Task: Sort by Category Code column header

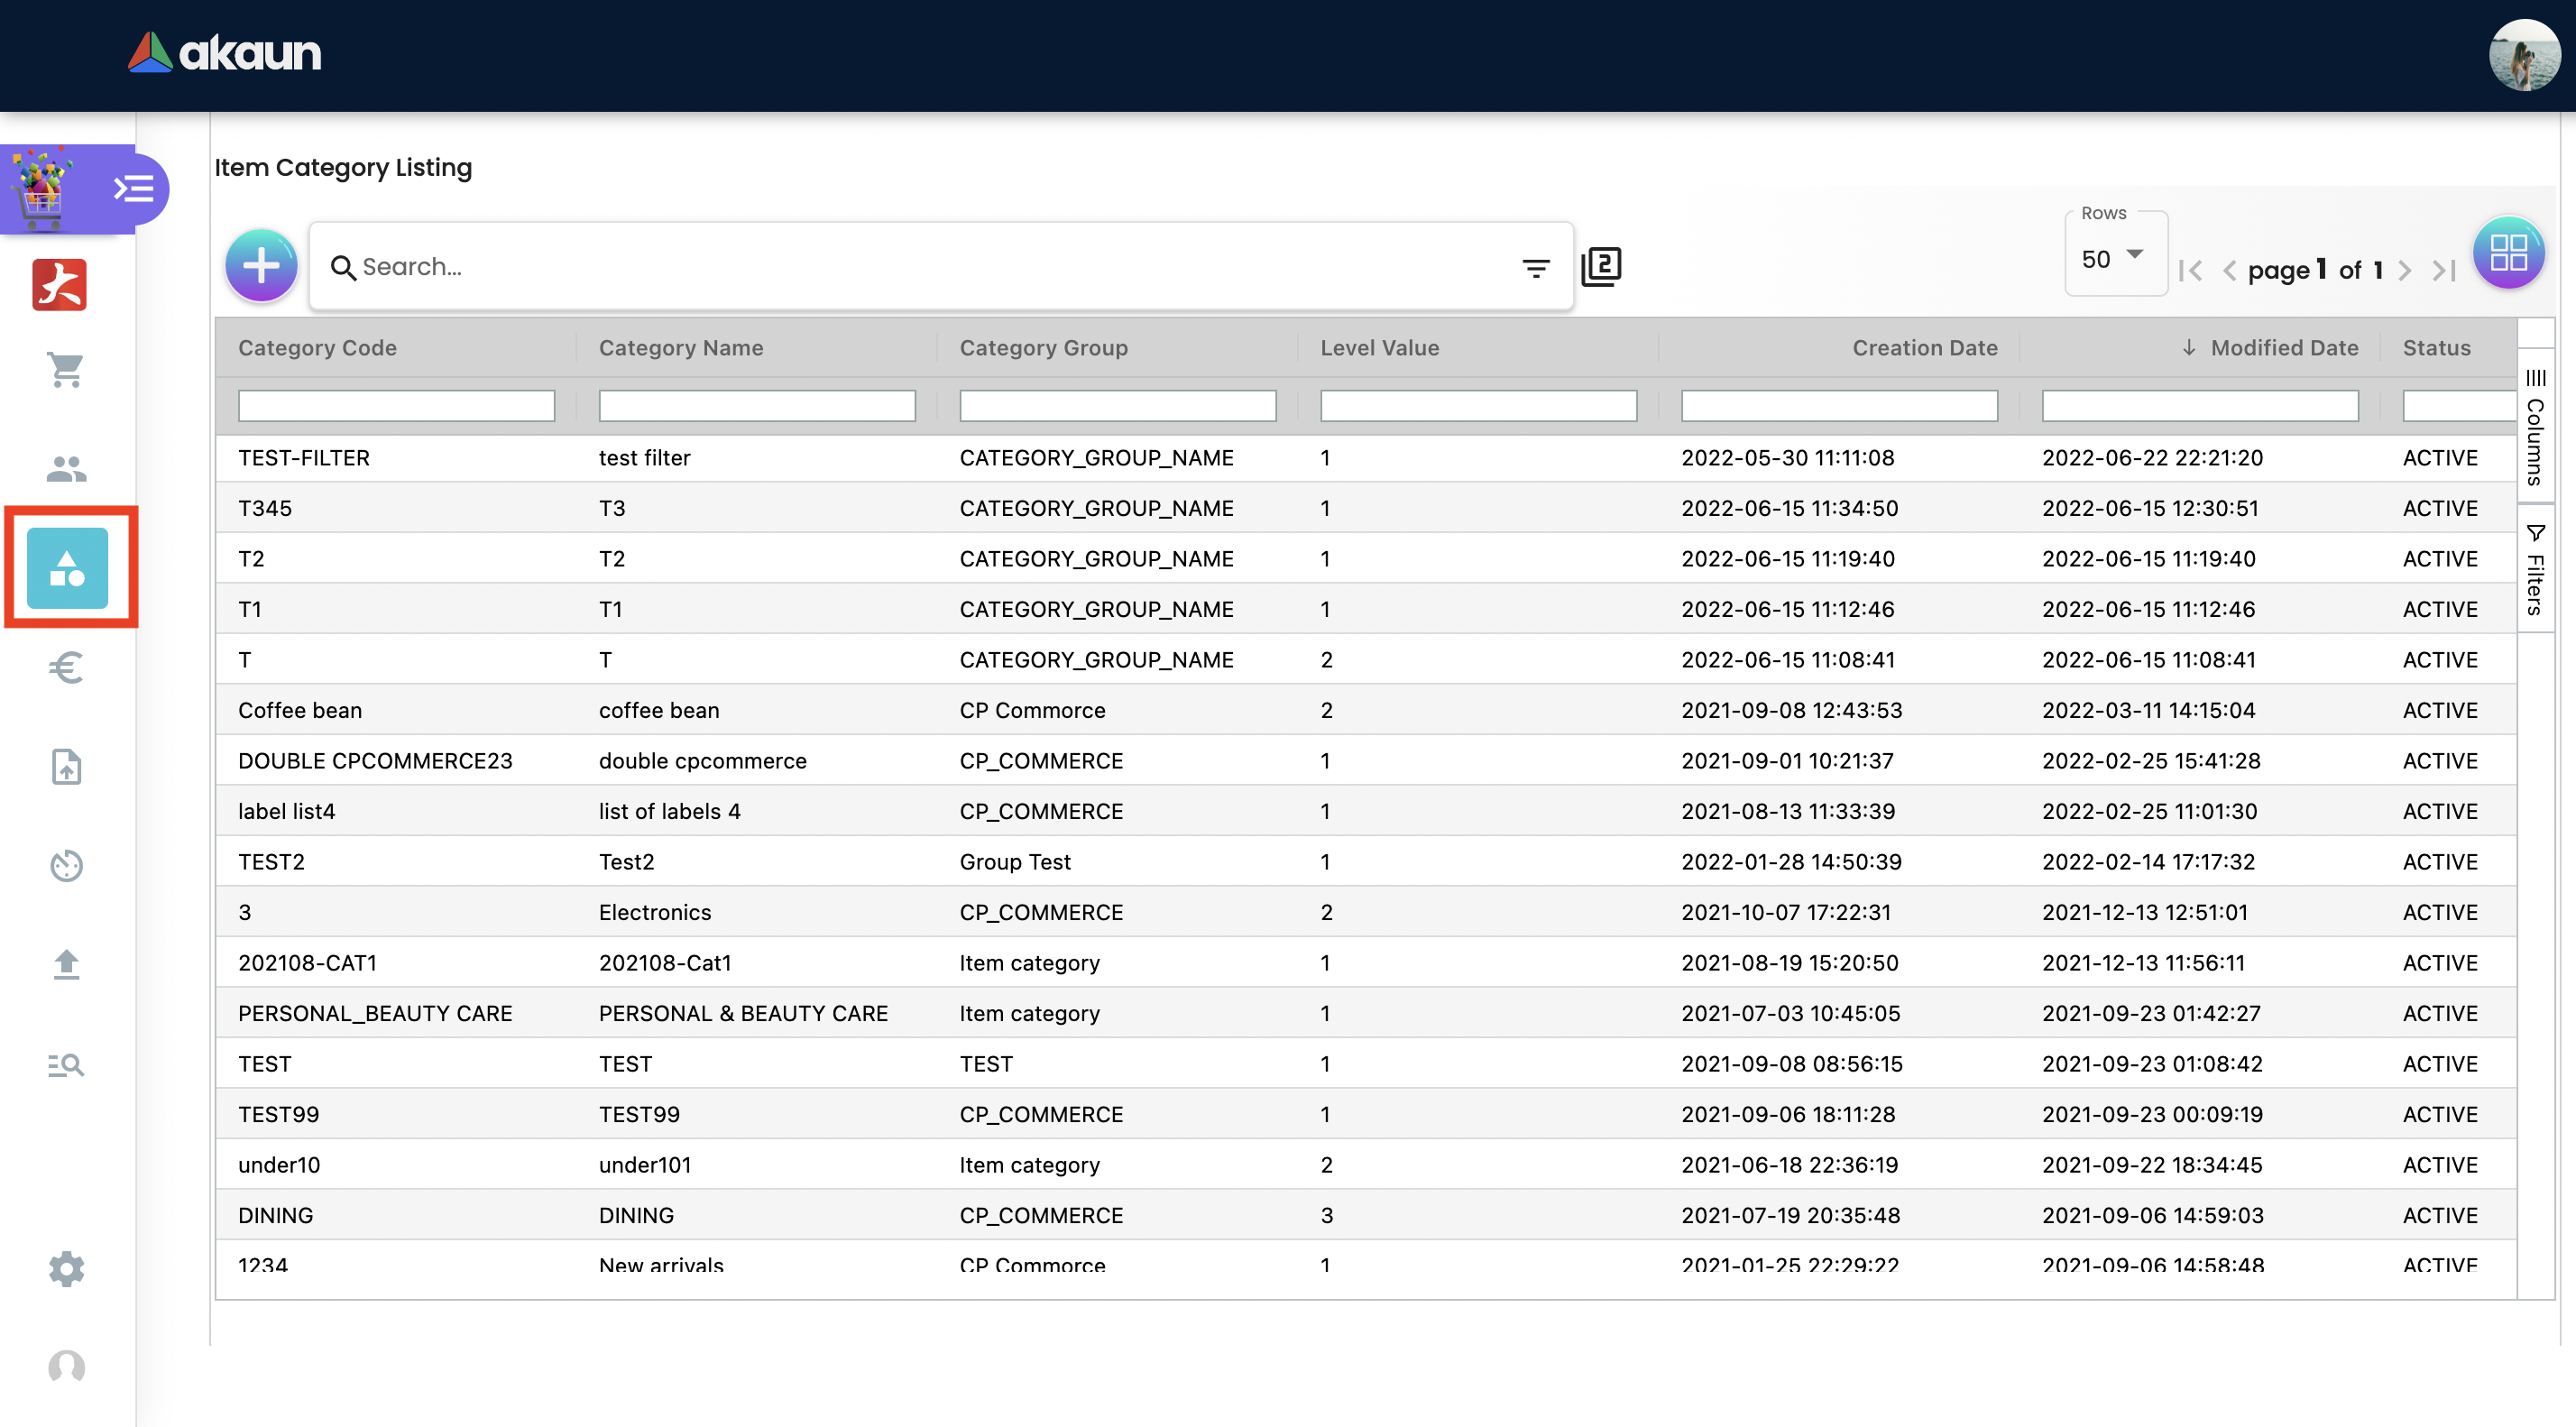Action: point(317,347)
